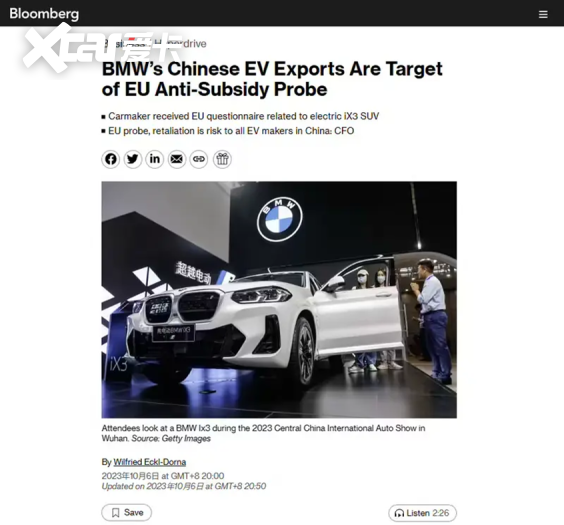Play the Listen 2:26 audio version
Viewport: 564px width, 525px height.
422,513
